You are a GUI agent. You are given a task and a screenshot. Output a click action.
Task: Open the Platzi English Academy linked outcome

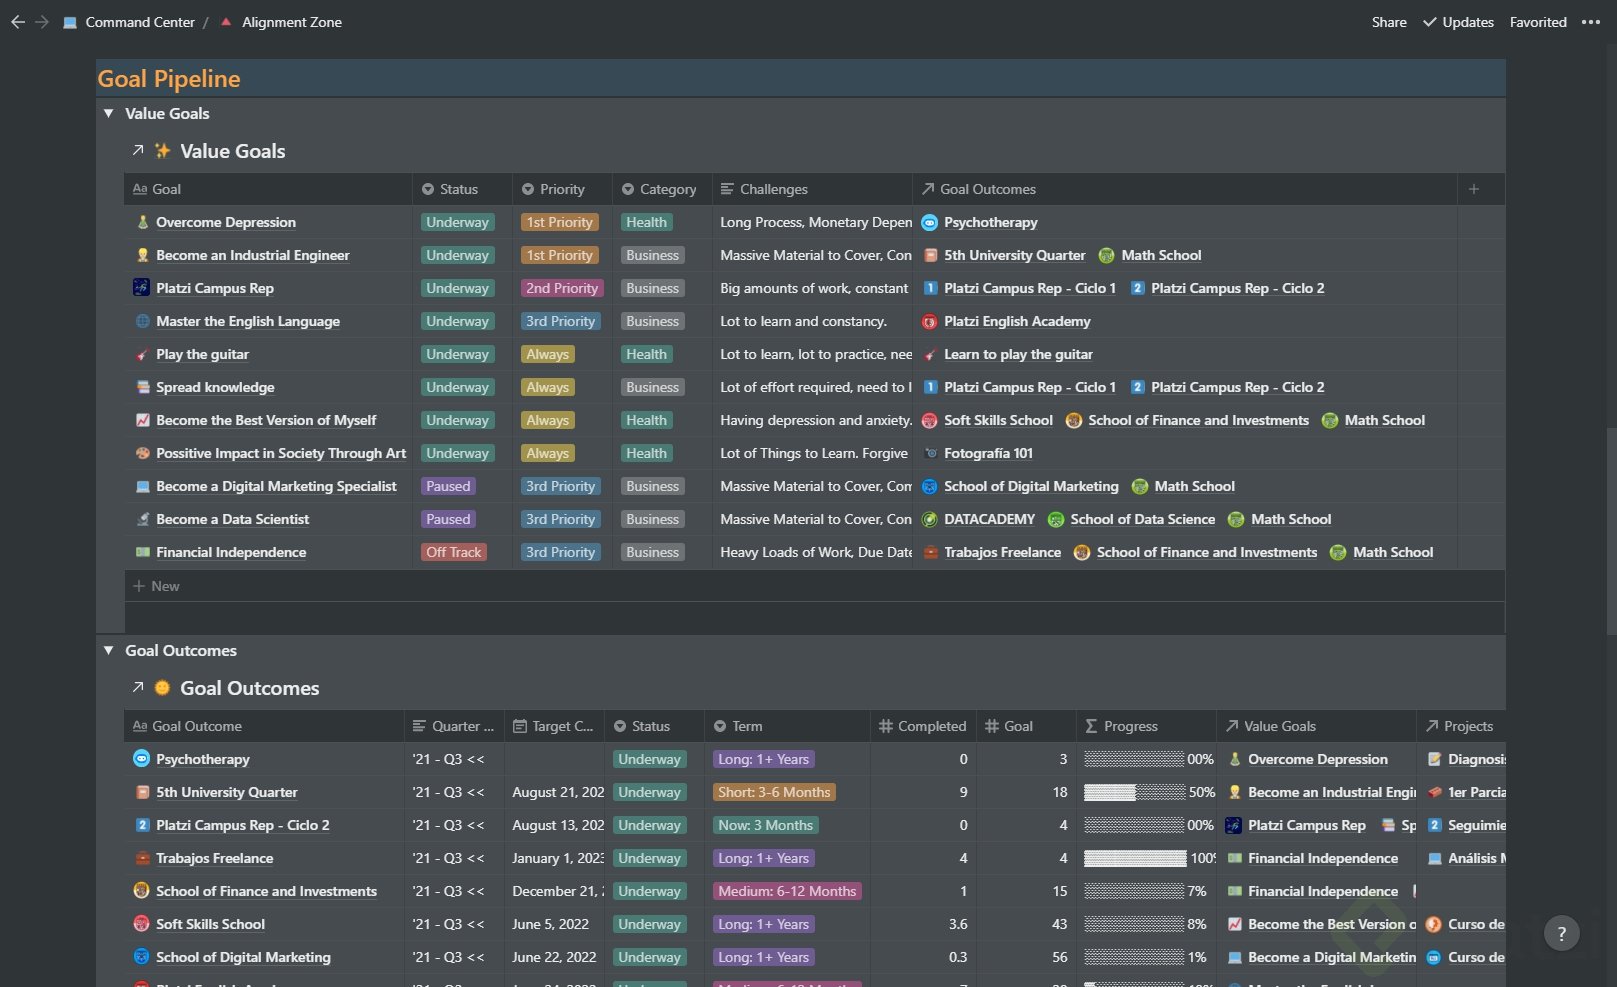pos(1017,321)
